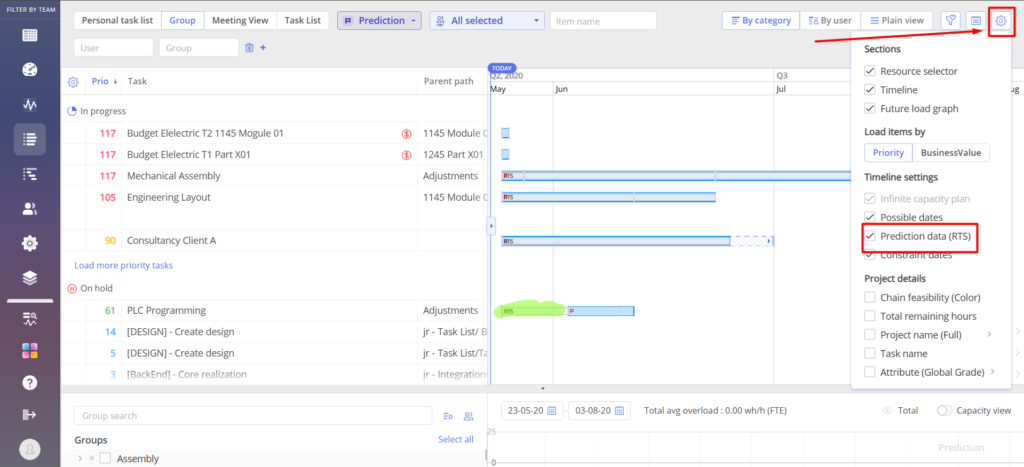Select the BusinessValue load option
The image size is (1024, 467).
tap(951, 153)
